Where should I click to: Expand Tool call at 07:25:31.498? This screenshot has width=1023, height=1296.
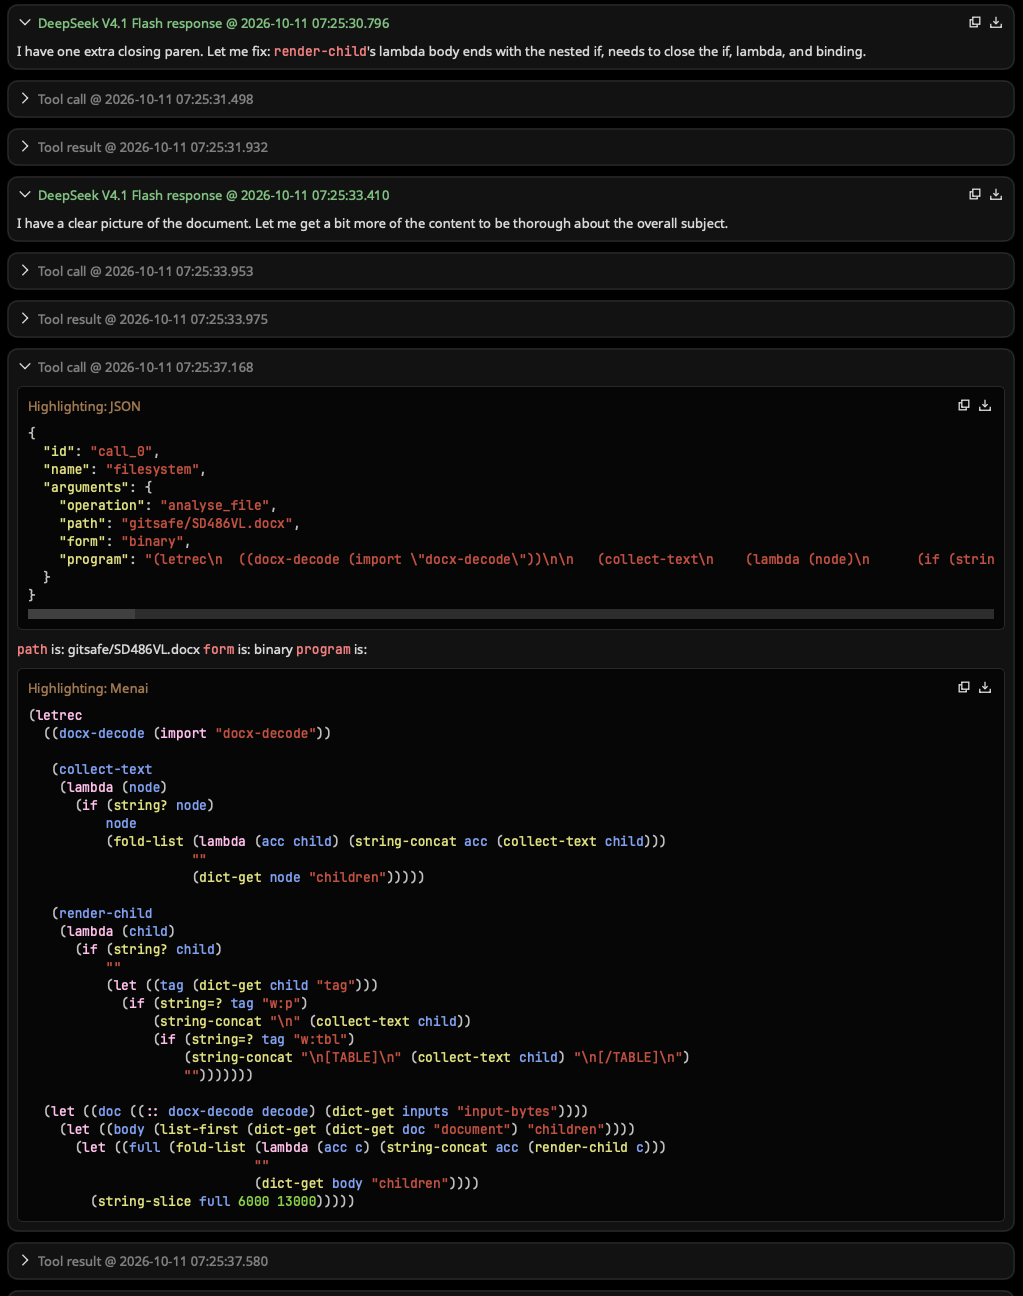coord(26,98)
